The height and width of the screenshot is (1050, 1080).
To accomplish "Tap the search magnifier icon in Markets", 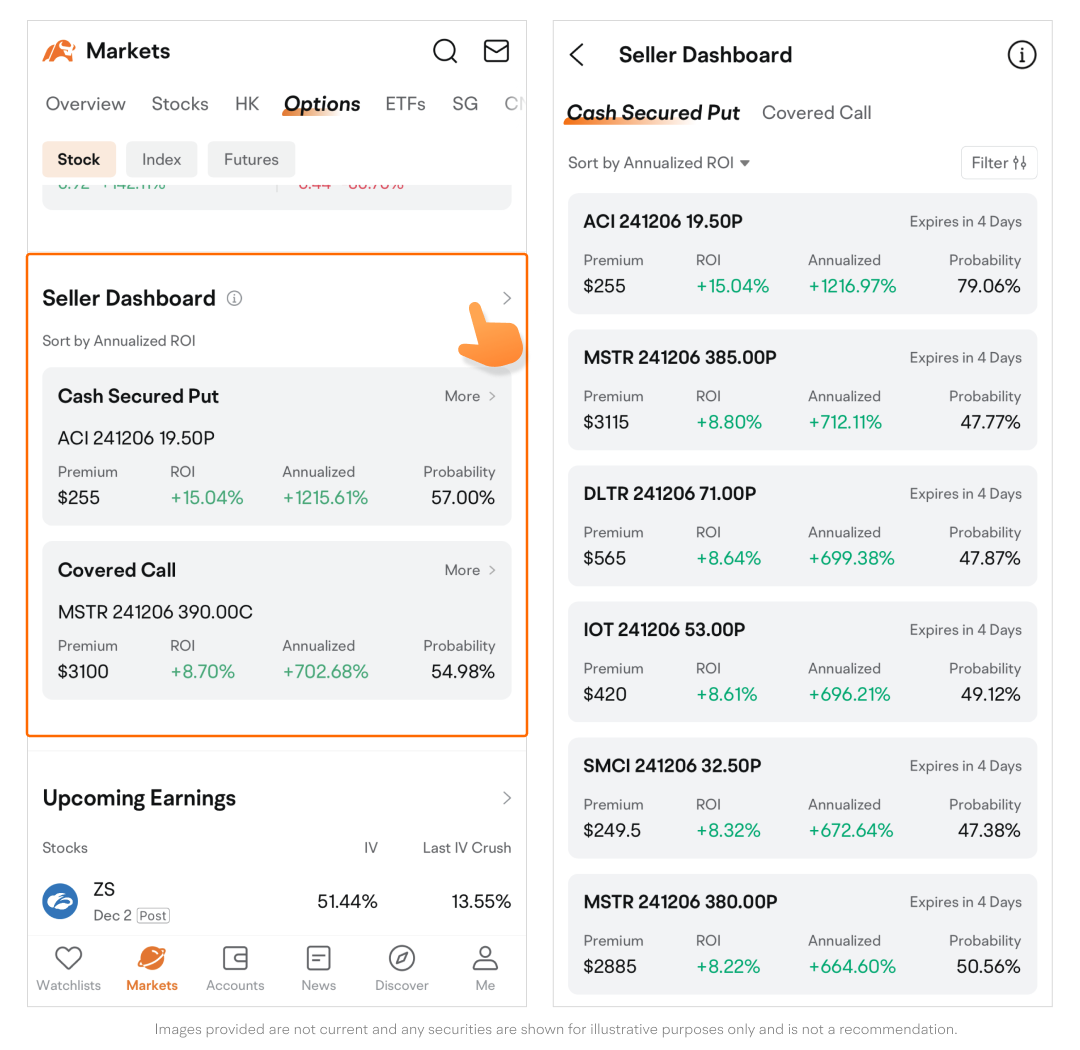I will (x=445, y=51).
